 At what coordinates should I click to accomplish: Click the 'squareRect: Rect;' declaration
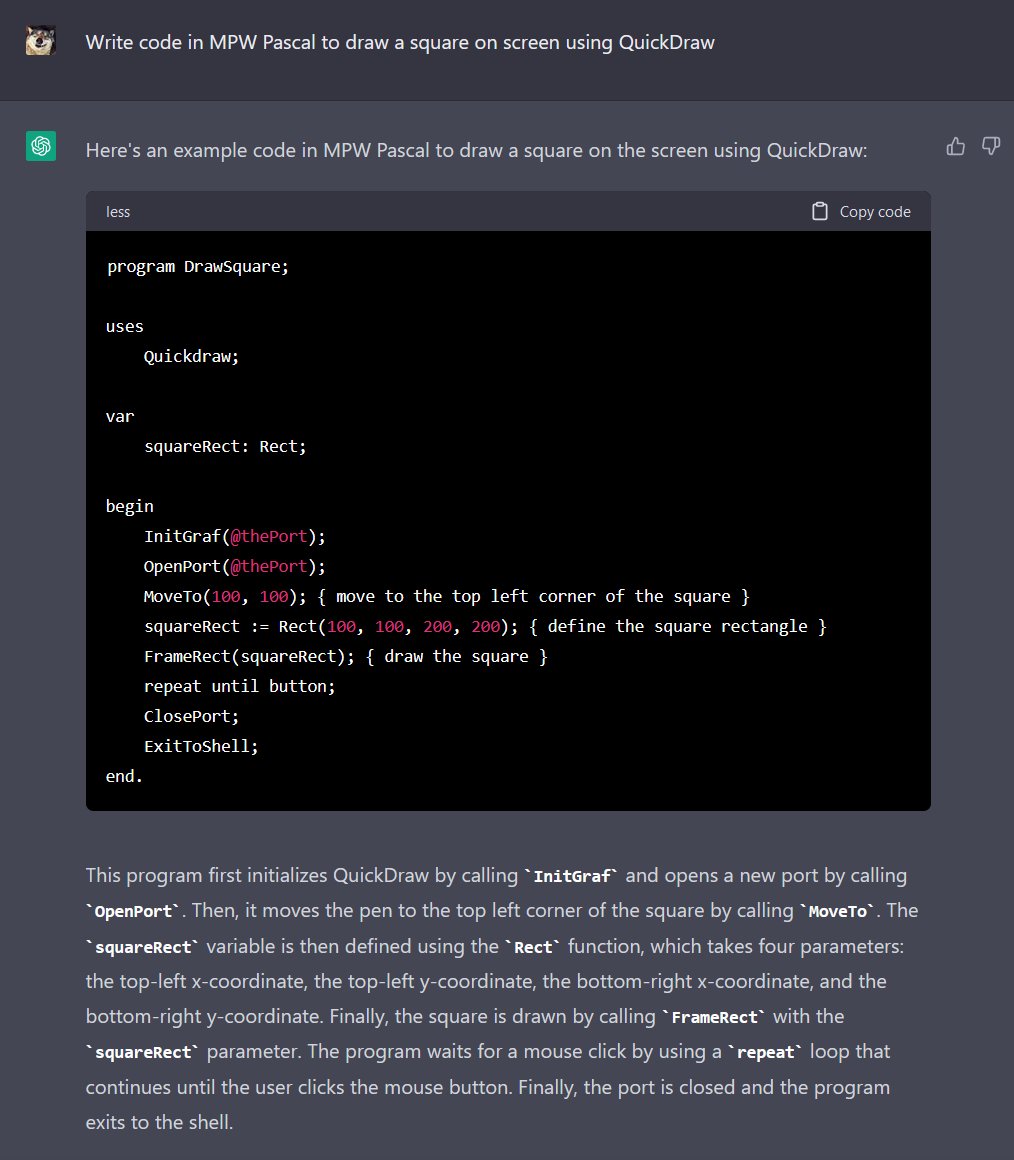tap(225, 447)
